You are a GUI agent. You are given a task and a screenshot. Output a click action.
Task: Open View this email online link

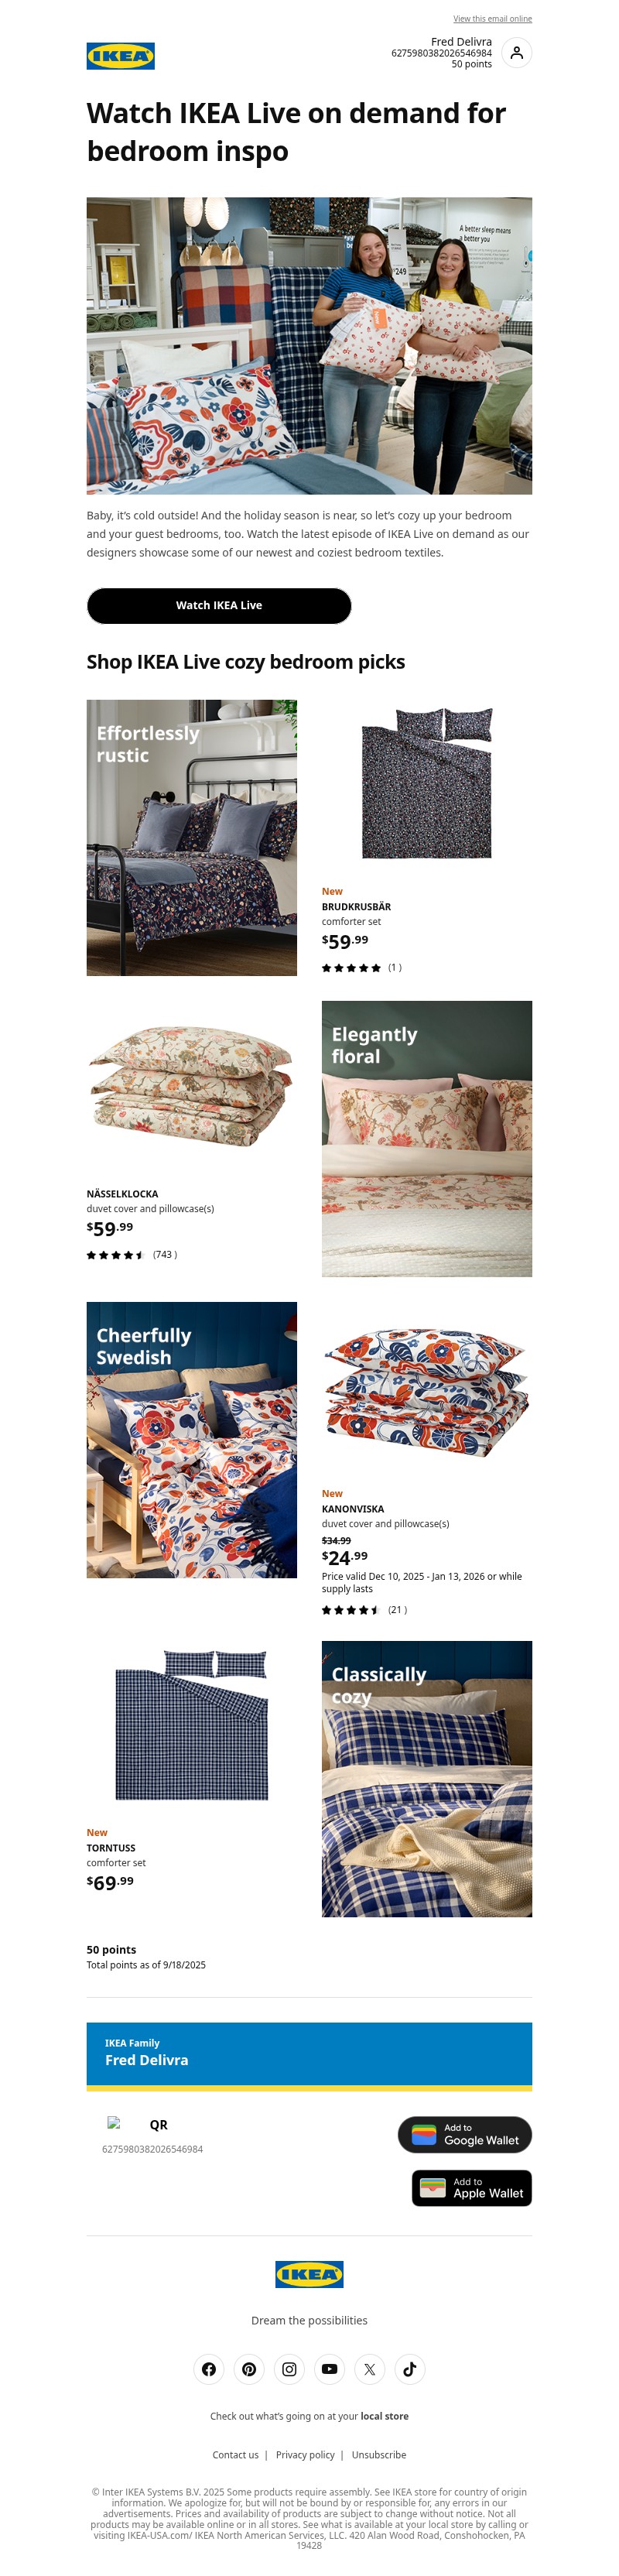(x=492, y=19)
